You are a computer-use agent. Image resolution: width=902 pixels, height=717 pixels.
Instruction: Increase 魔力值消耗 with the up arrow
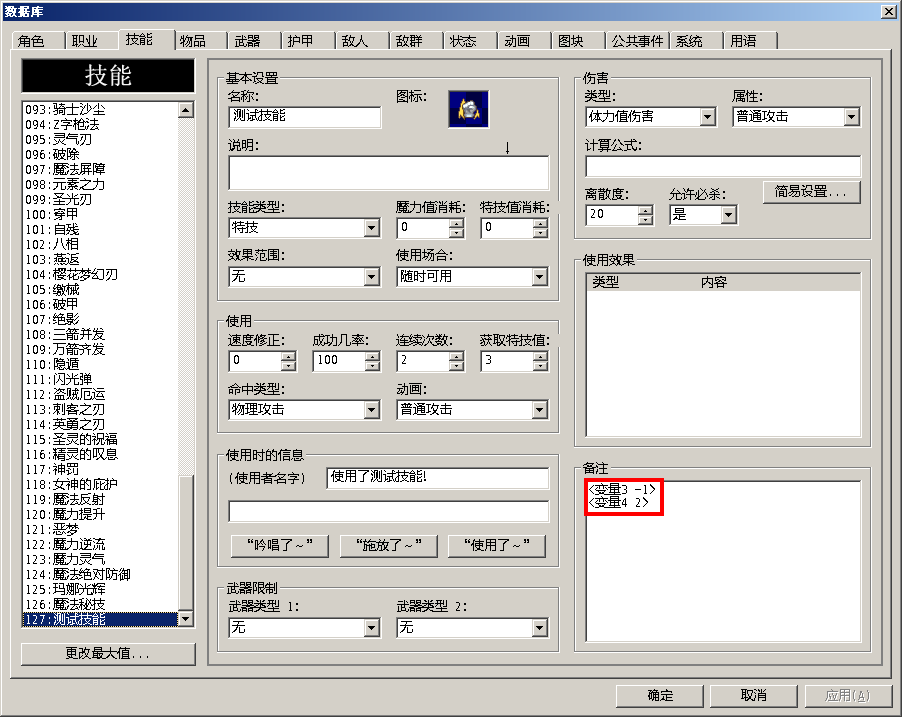point(456,224)
